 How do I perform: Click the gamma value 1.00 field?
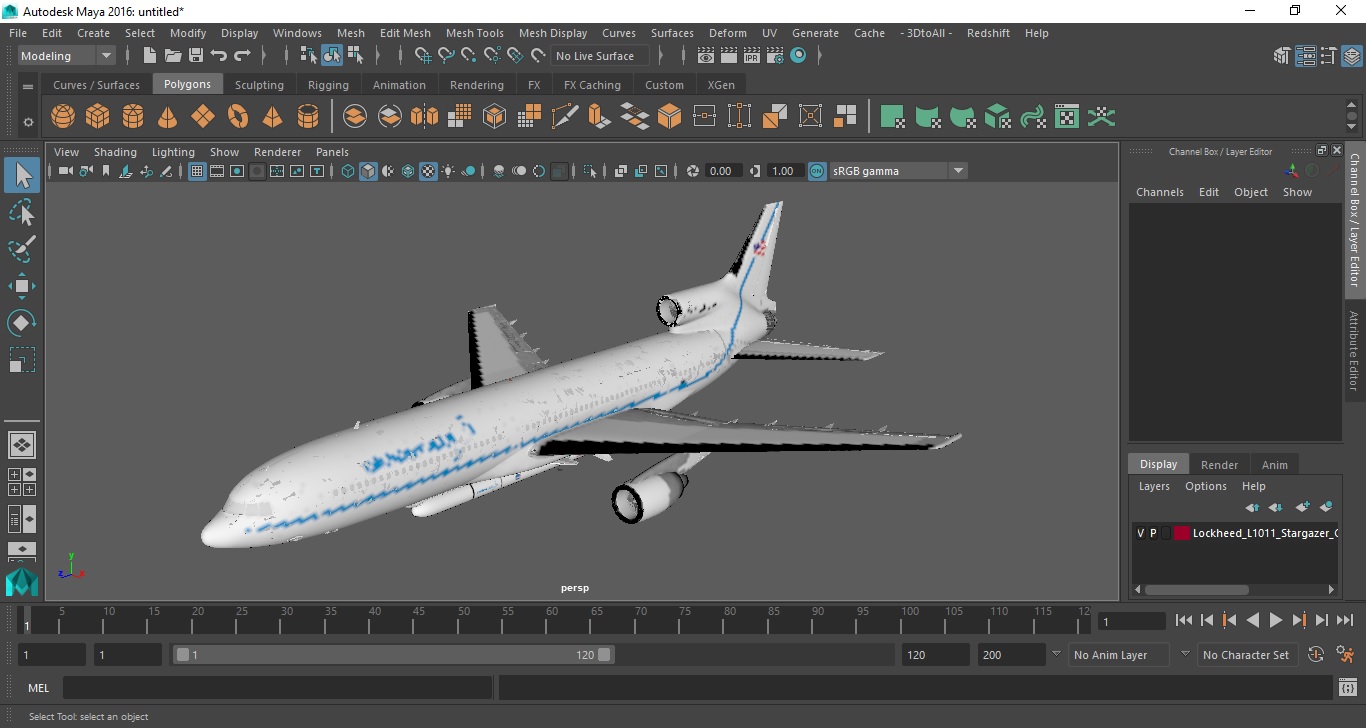coord(783,171)
